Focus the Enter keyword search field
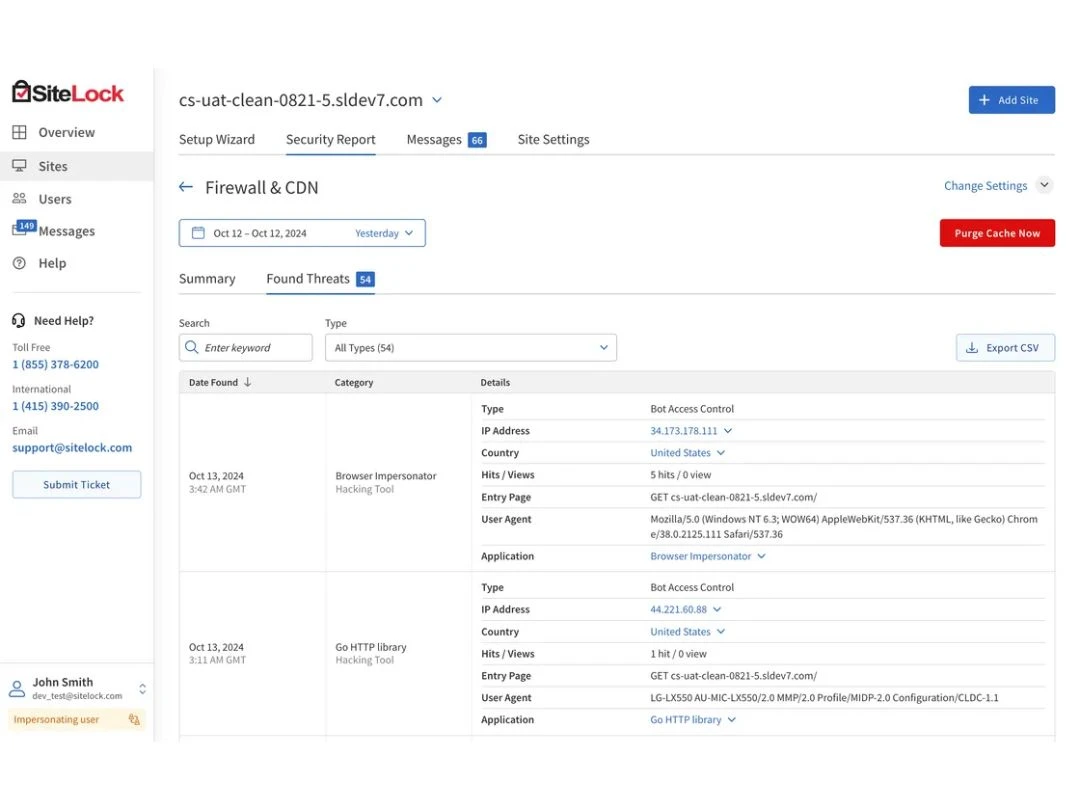 [x=246, y=348]
